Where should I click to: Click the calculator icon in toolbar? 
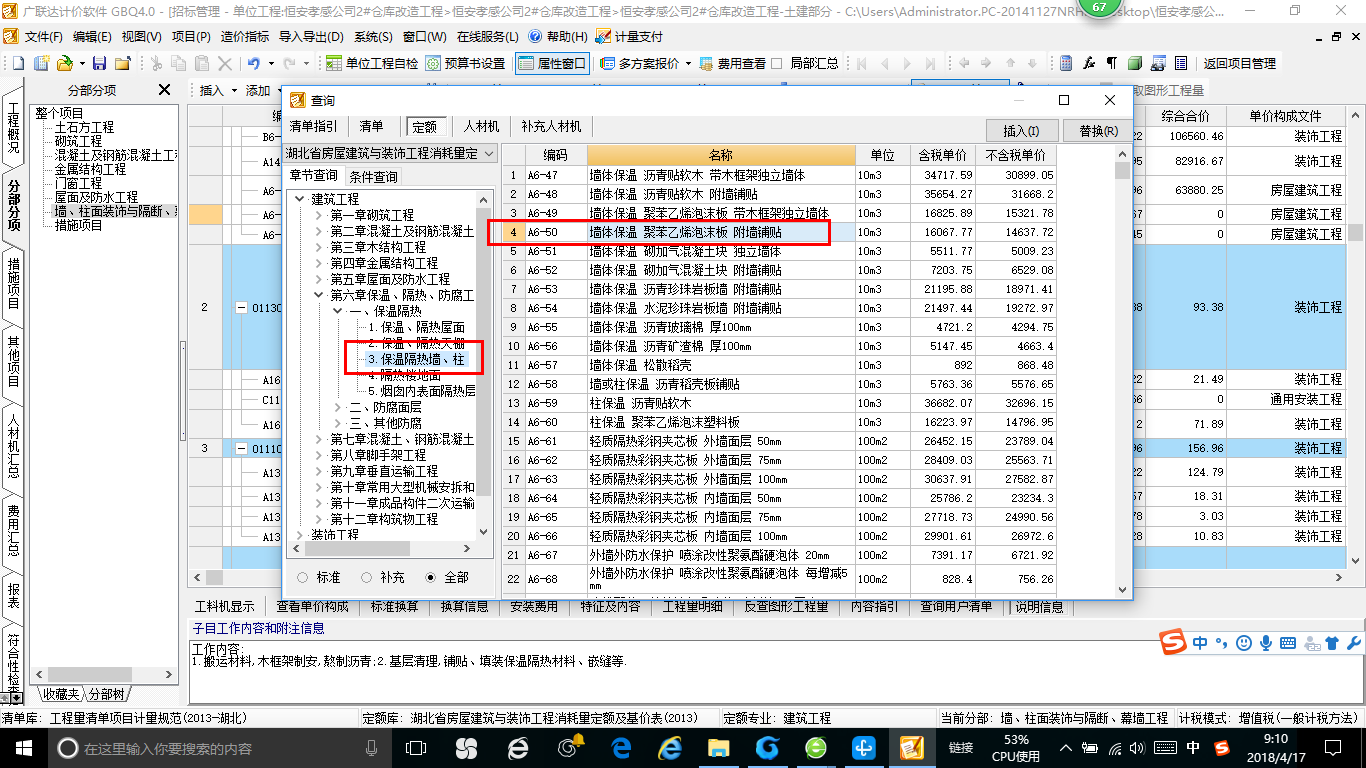click(x=1066, y=63)
